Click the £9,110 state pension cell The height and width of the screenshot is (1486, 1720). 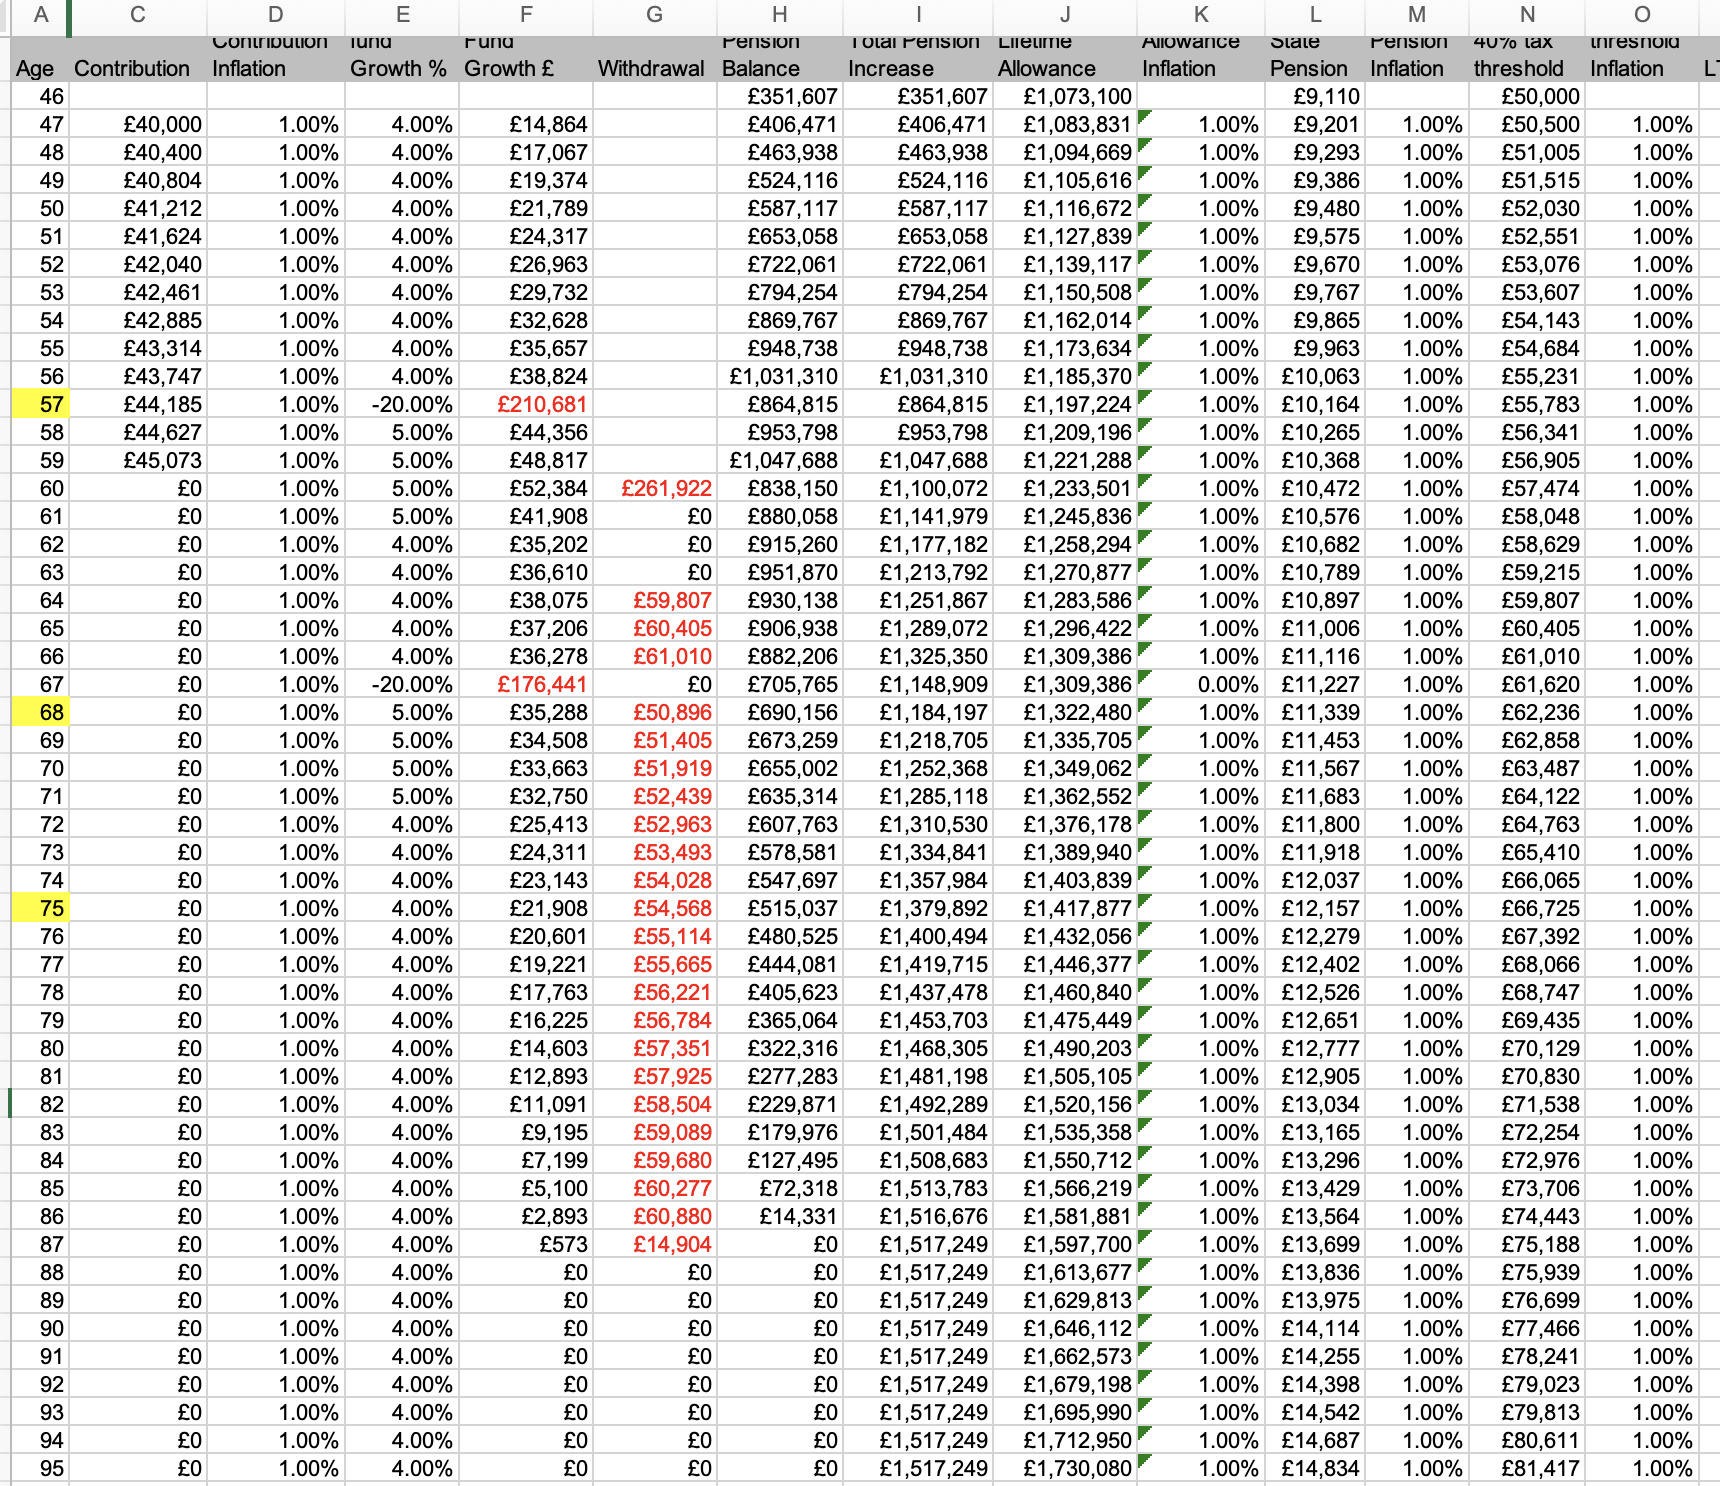[1314, 97]
